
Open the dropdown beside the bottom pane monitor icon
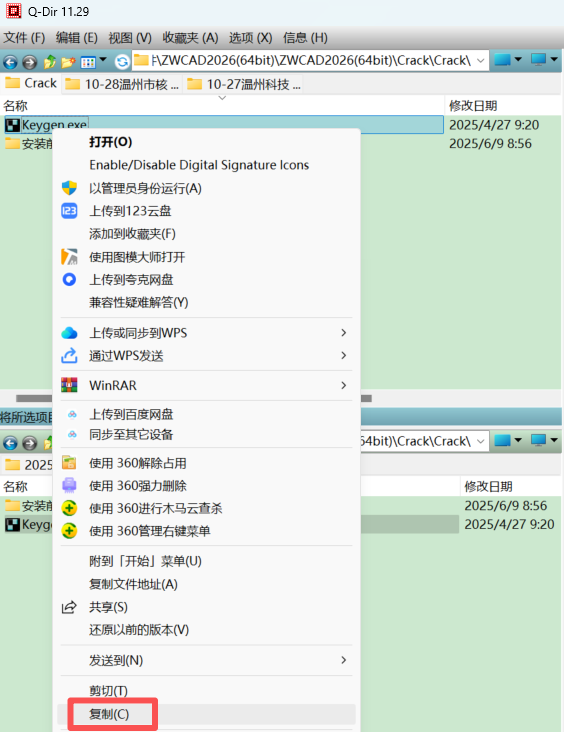[554, 441]
